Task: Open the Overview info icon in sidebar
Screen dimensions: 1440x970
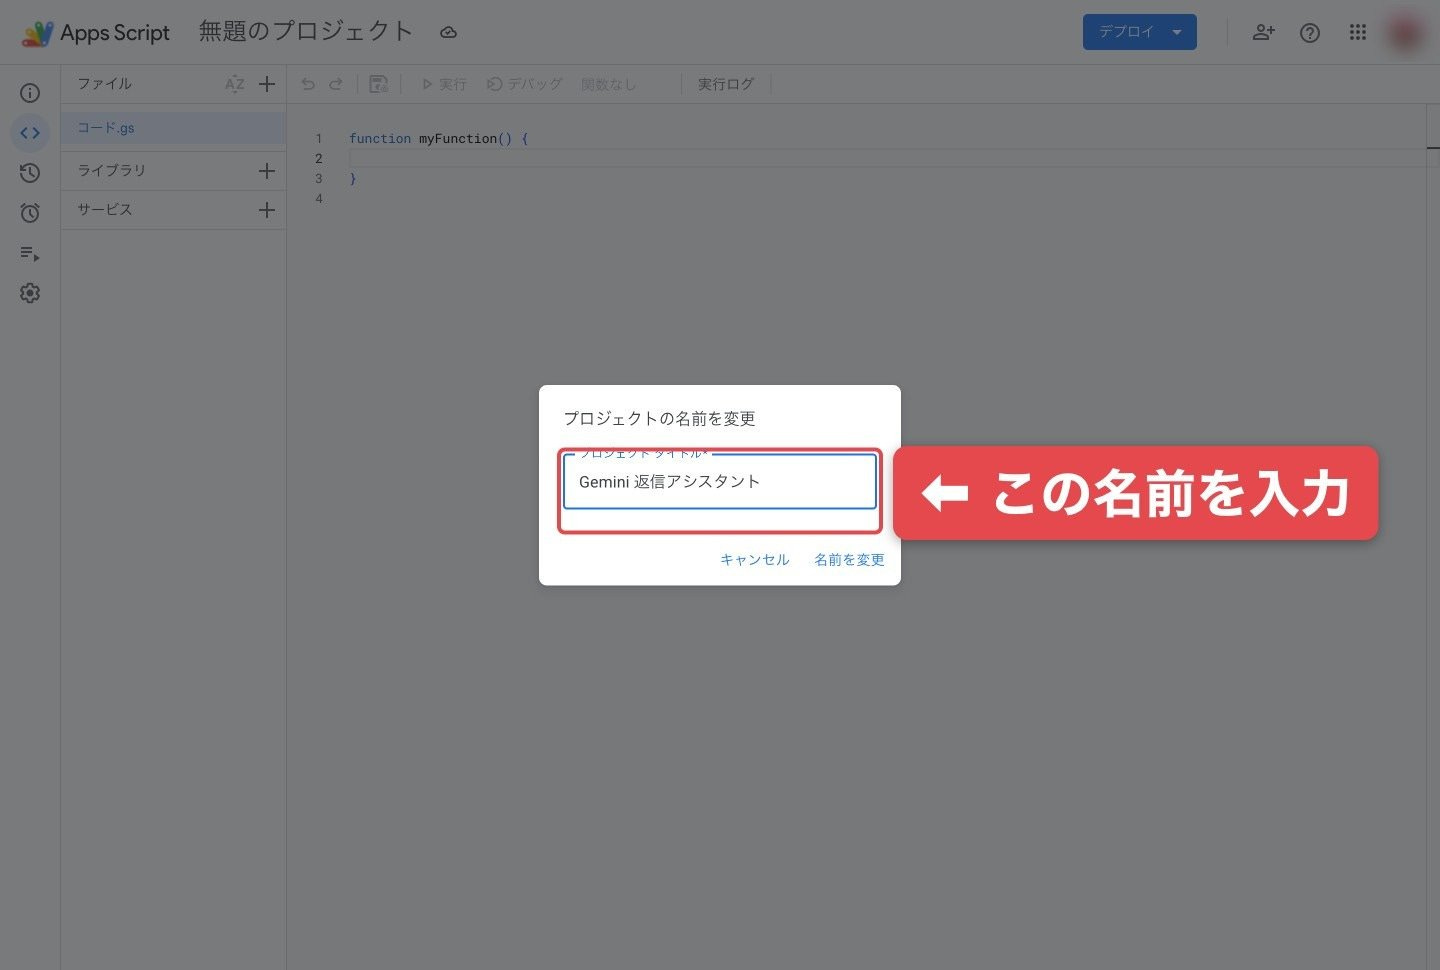Action: (x=30, y=93)
